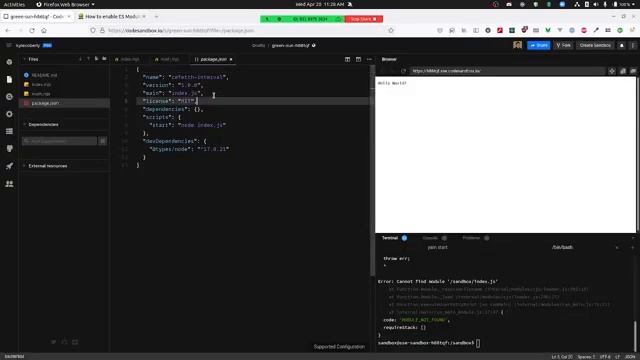Open the hamburger menu beside the username
The width and height of the screenshot is (640, 360).
(x=9, y=45)
